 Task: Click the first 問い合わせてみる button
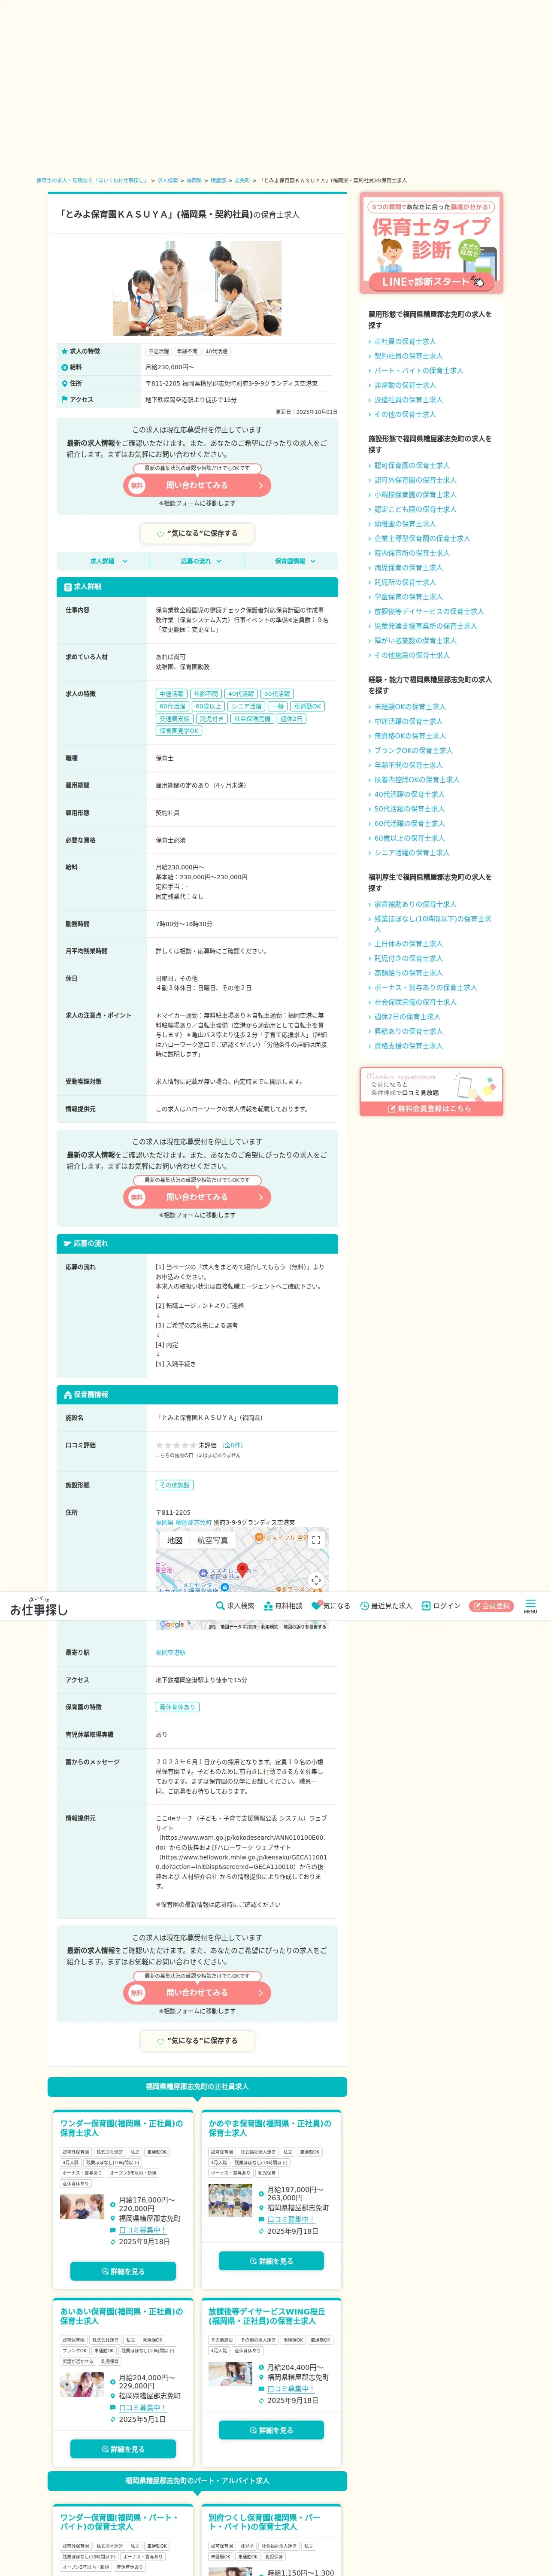(197, 485)
